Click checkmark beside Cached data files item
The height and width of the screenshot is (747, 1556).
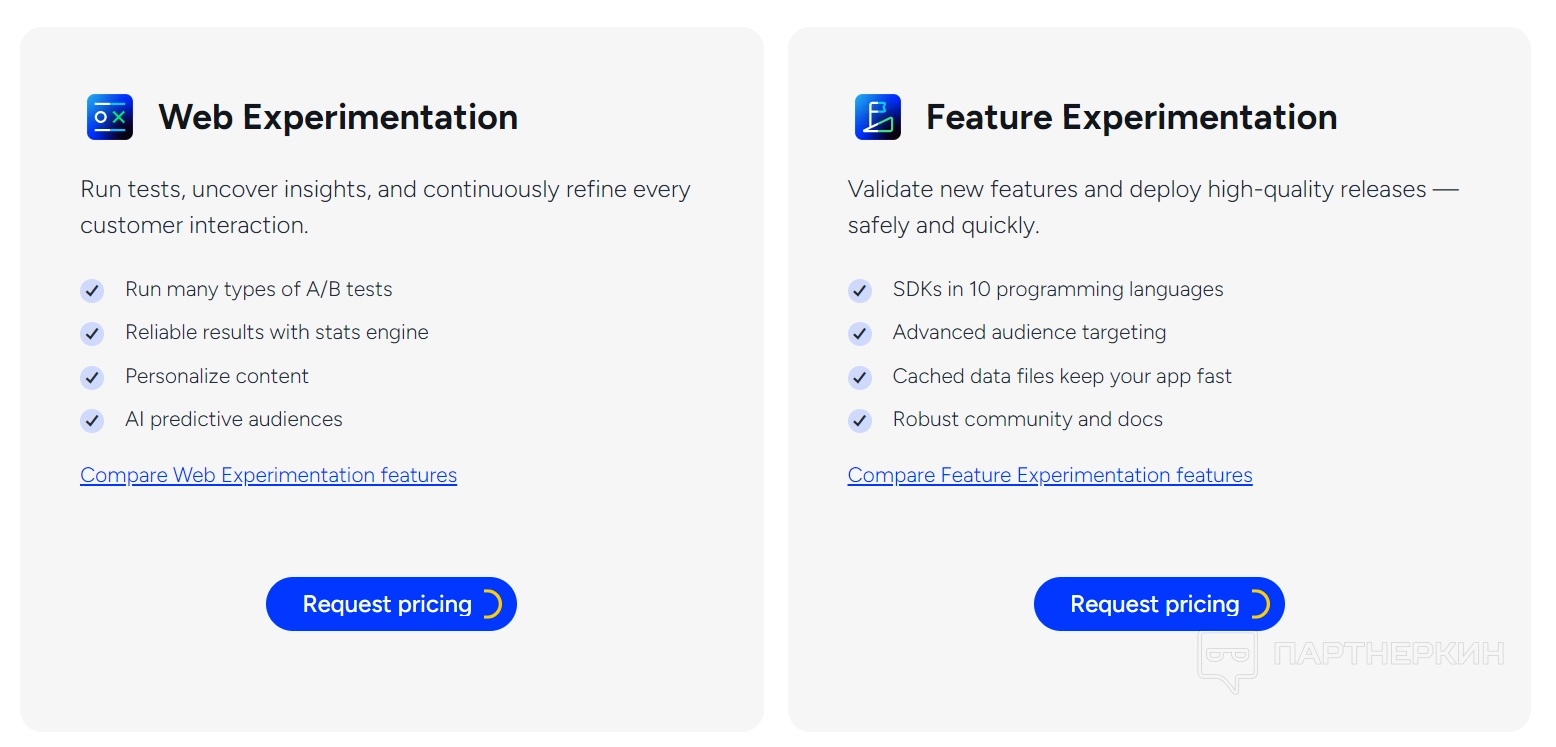(x=860, y=378)
